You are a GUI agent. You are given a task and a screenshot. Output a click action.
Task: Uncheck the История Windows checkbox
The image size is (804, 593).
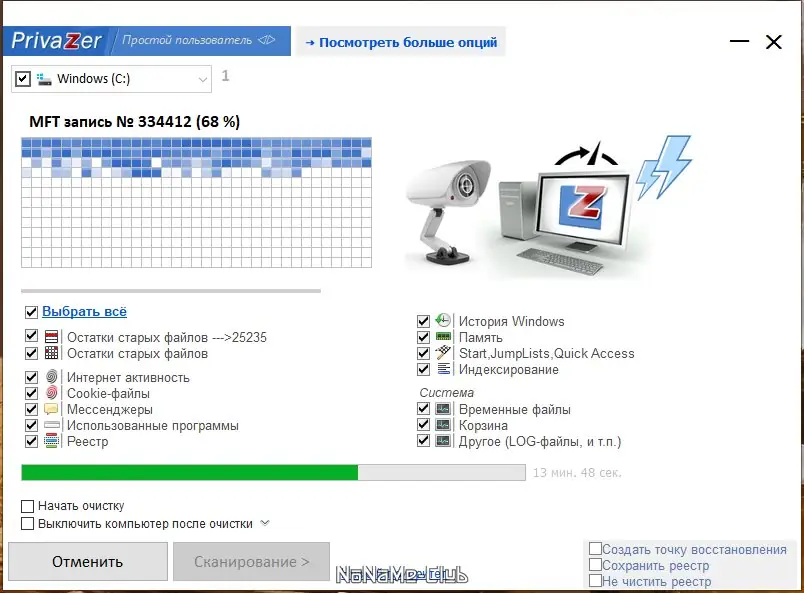tap(423, 321)
